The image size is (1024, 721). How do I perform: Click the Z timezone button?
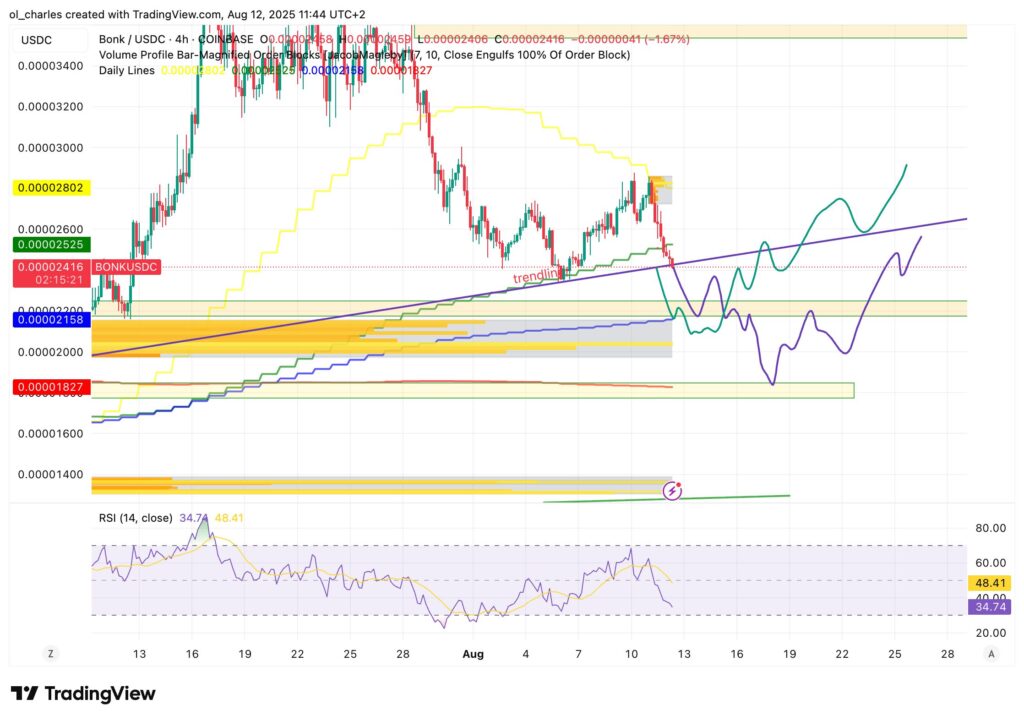pyautogui.click(x=47, y=653)
